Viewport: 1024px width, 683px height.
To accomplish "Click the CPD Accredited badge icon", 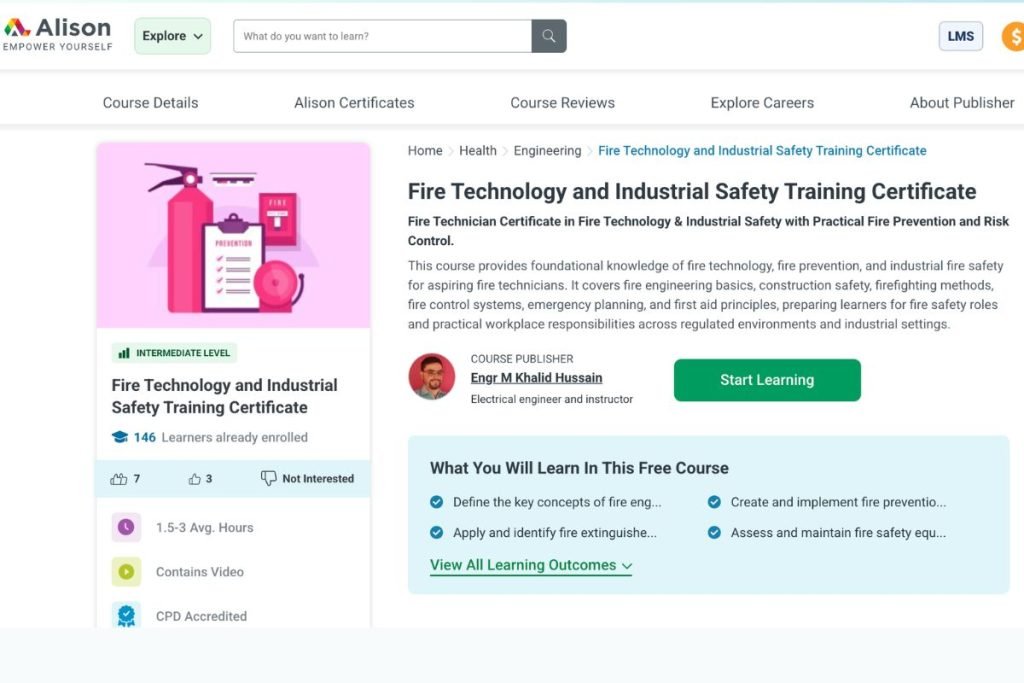I will [x=126, y=615].
